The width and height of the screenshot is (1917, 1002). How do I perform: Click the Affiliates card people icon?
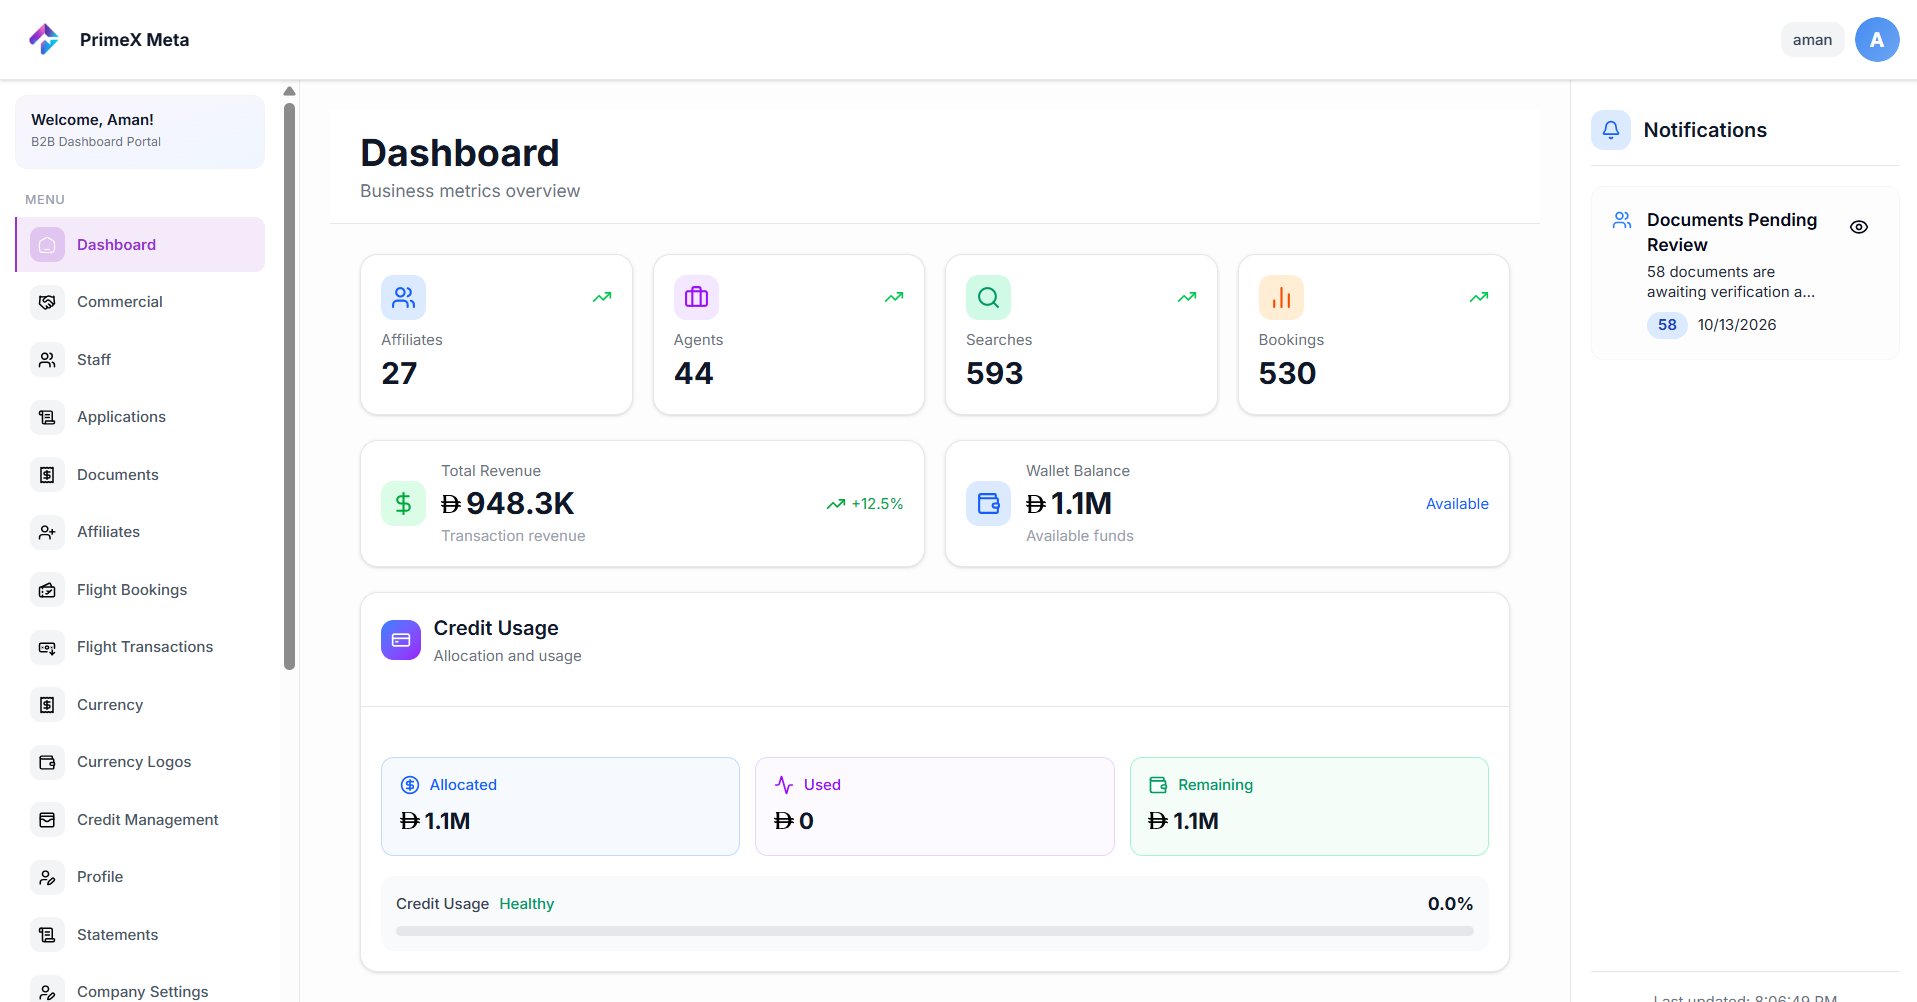(403, 297)
